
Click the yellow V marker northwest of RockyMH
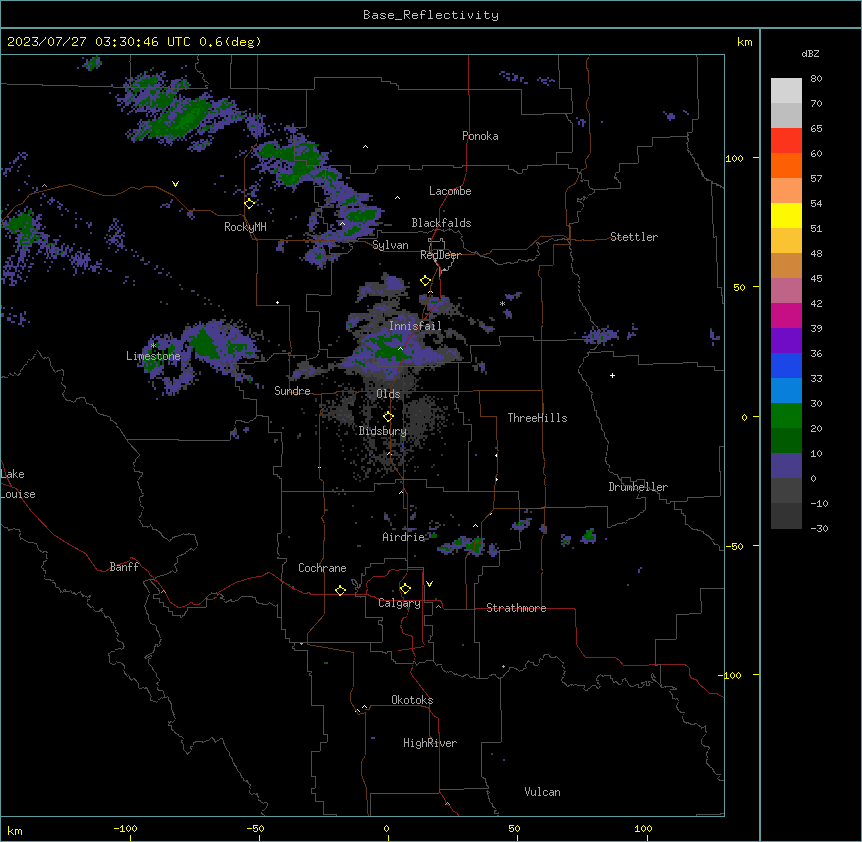coord(175,184)
